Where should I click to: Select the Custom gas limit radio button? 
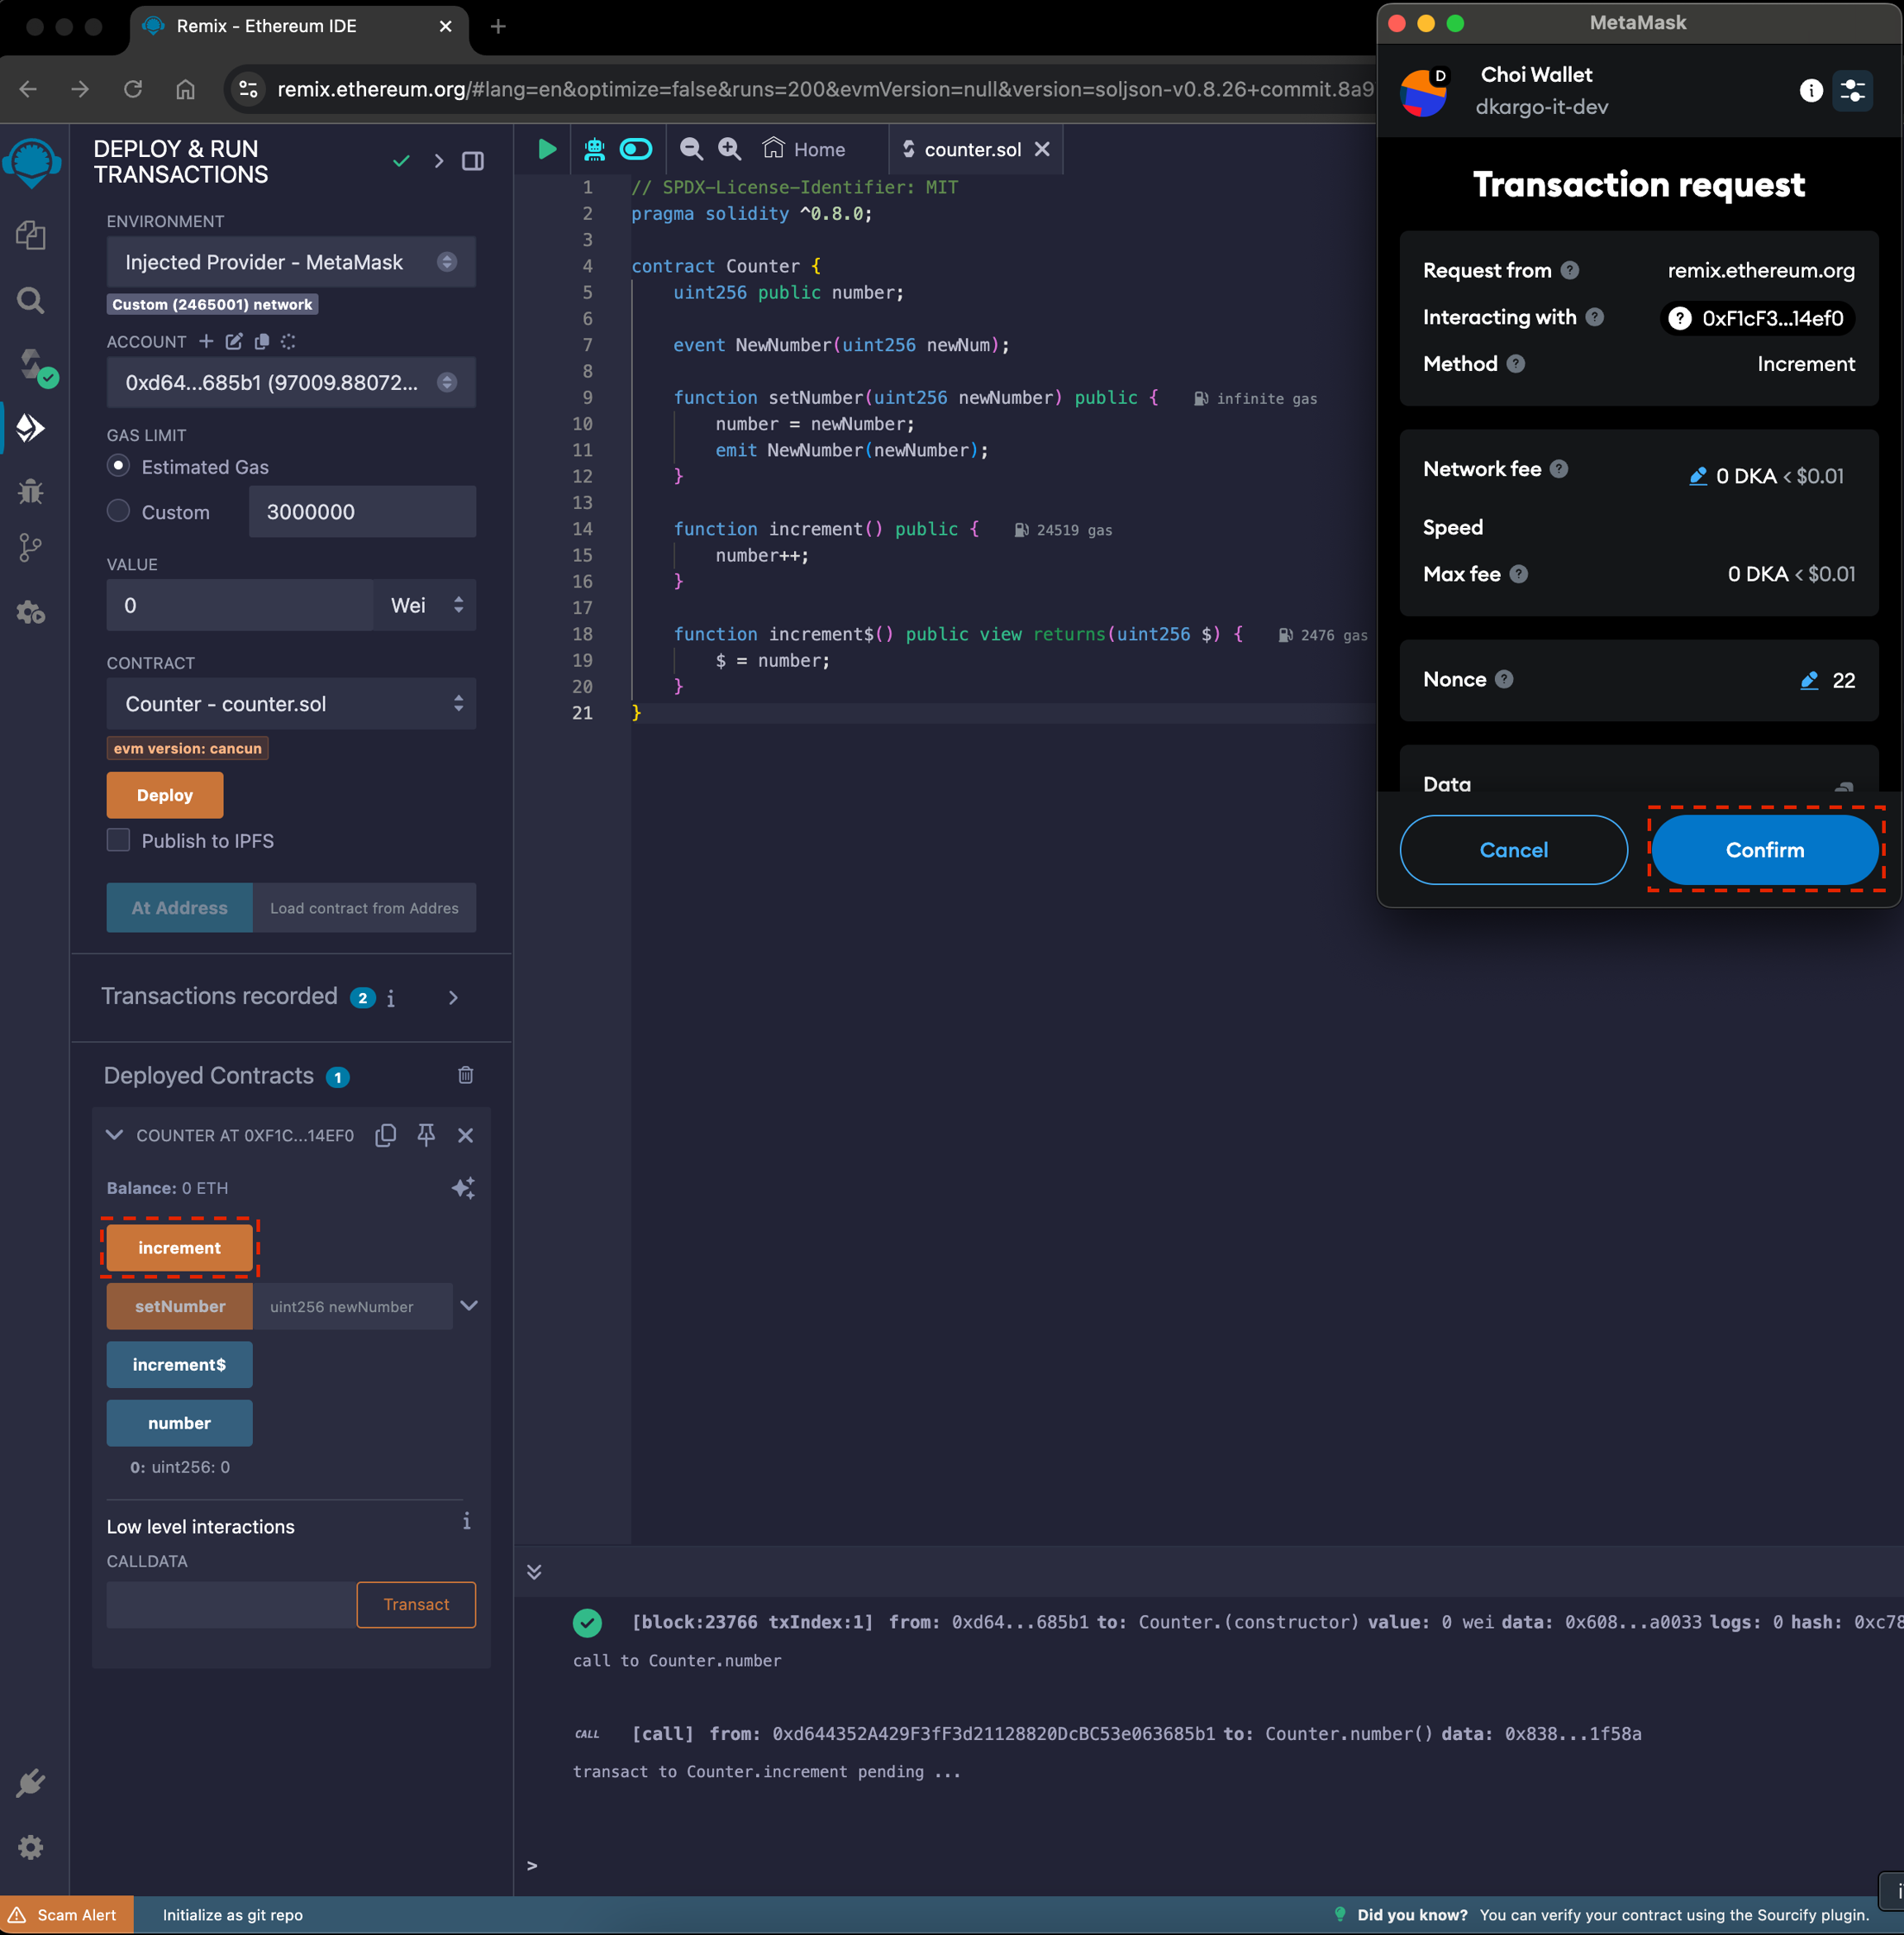tap(119, 511)
